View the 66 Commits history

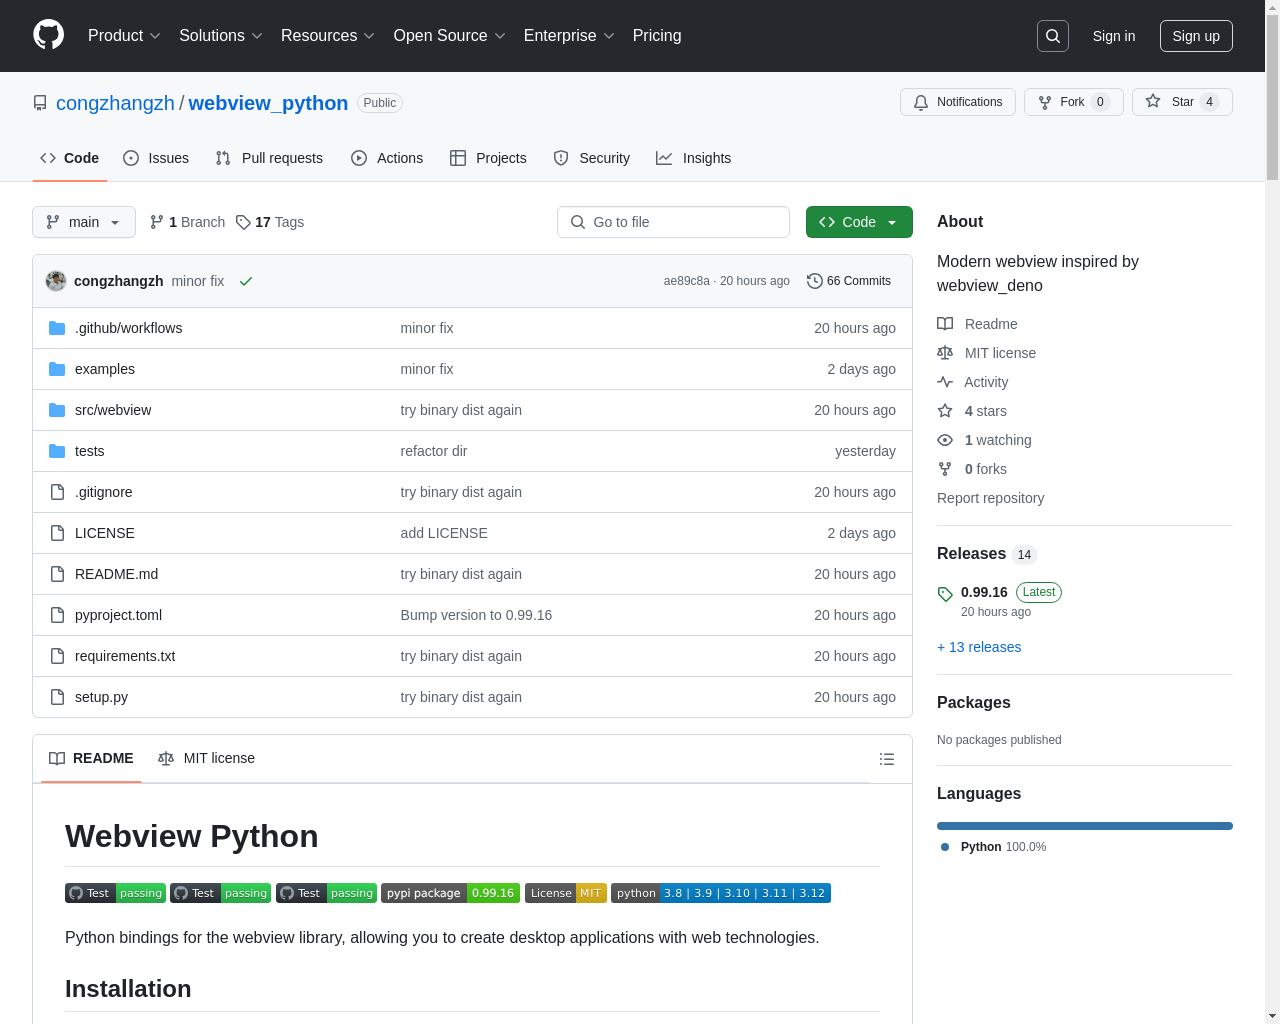coord(849,281)
